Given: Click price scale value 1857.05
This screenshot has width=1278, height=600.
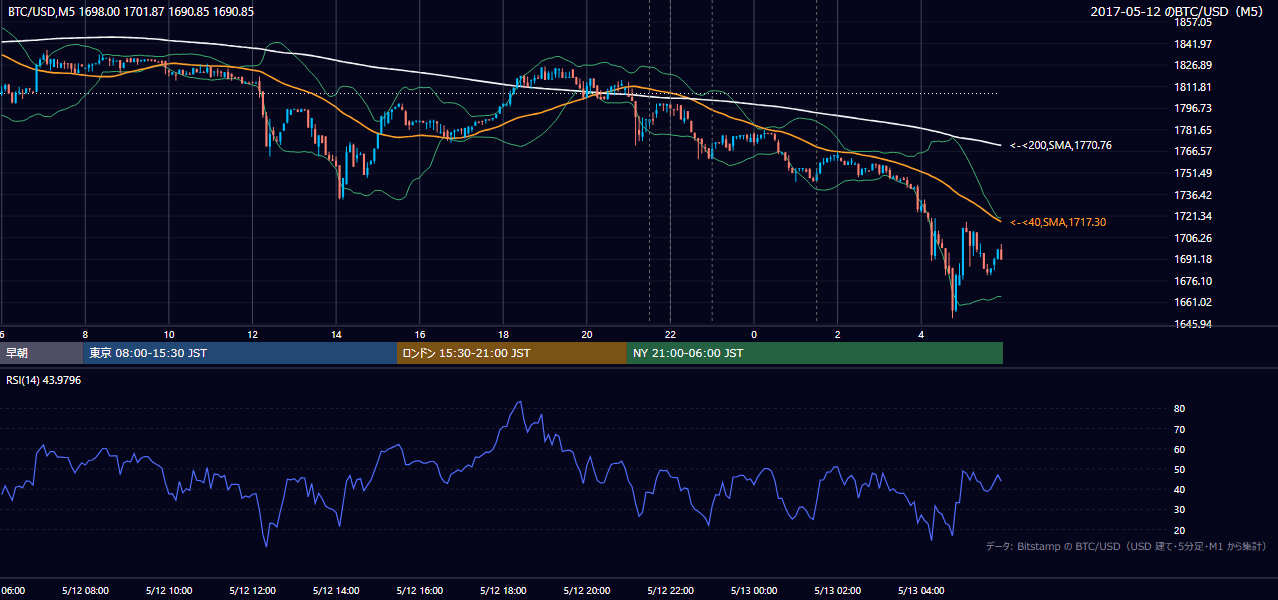Looking at the screenshot, I should (1193, 22).
